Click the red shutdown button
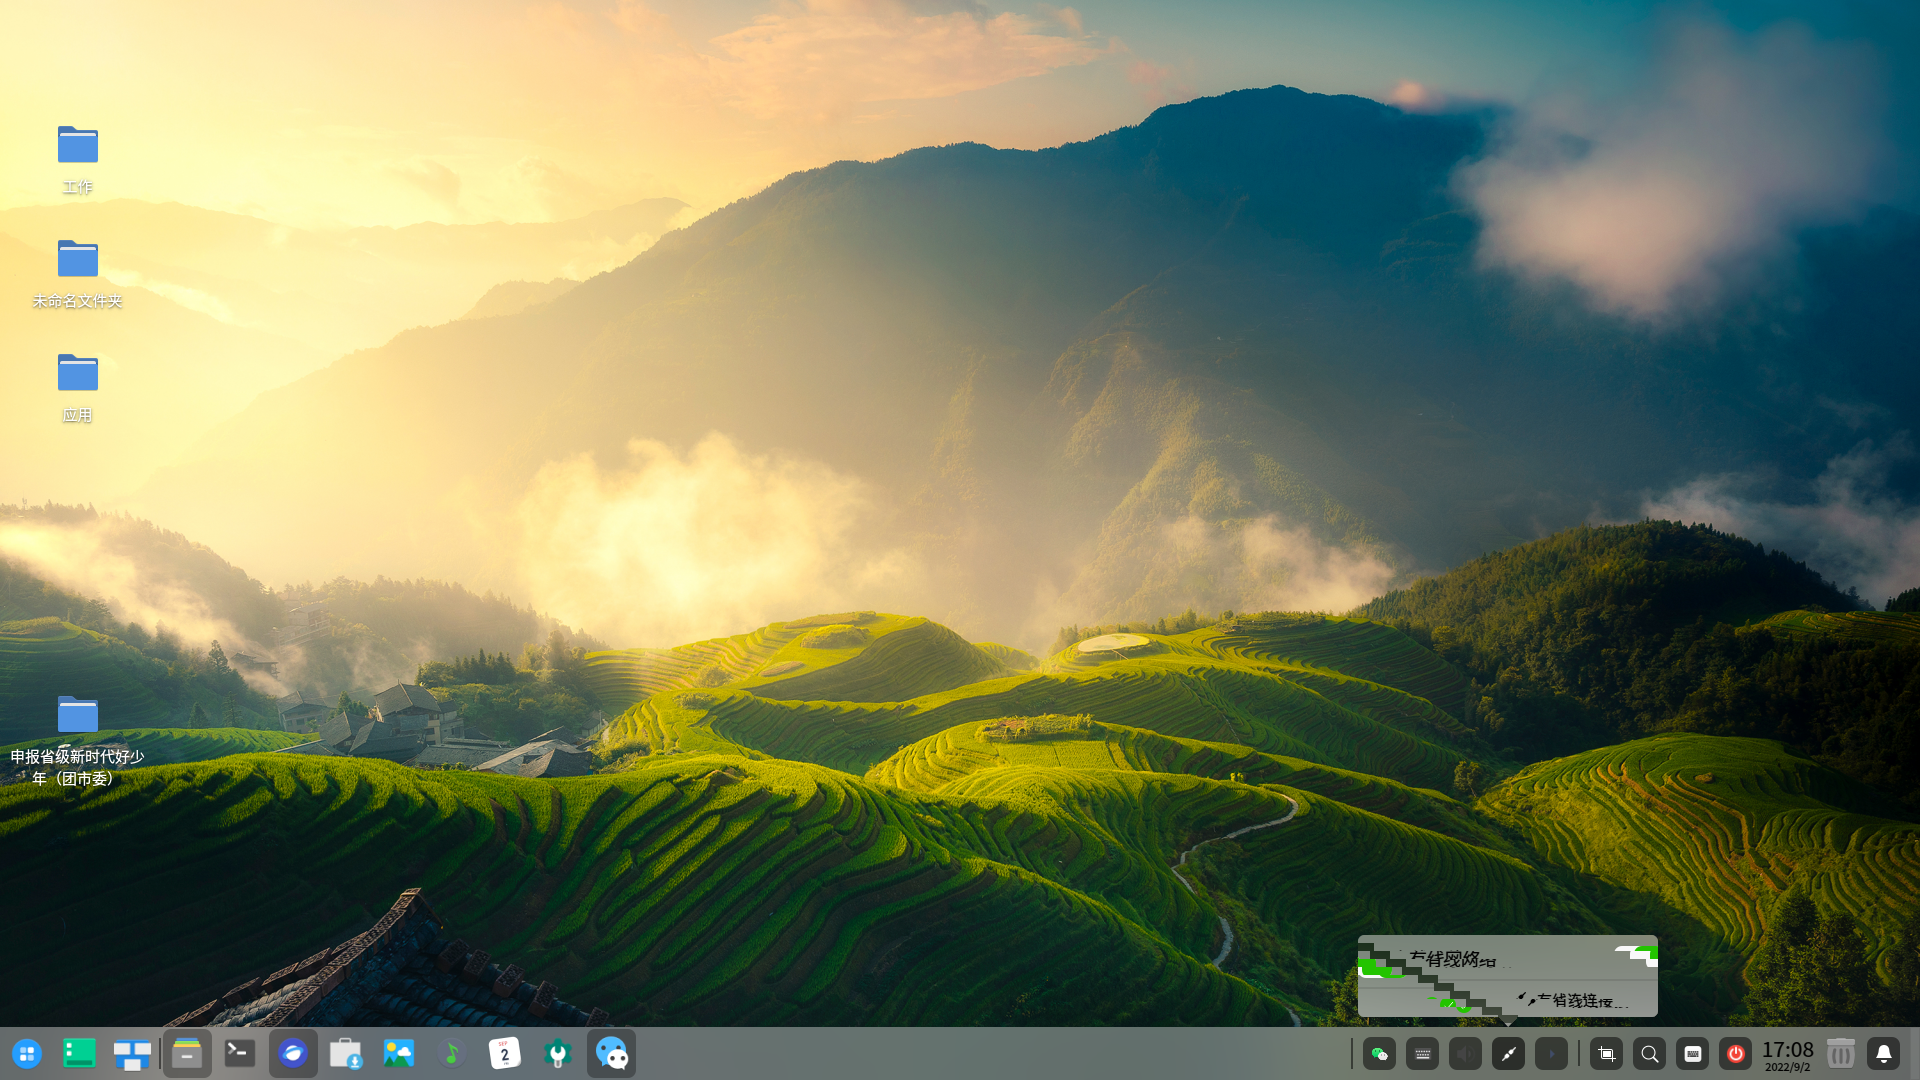Viewport: 1920px width, 1080px height. 1737,1054
